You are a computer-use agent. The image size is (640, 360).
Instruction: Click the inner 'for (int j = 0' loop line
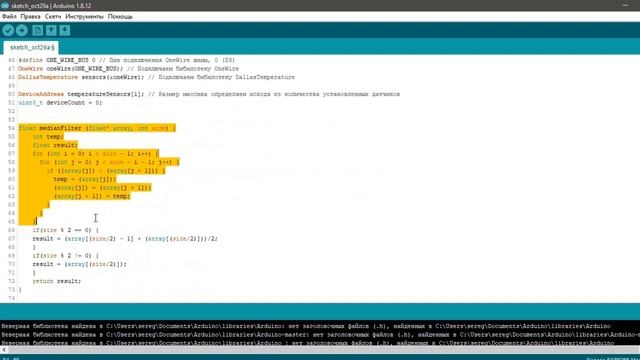tap(109, 162)
